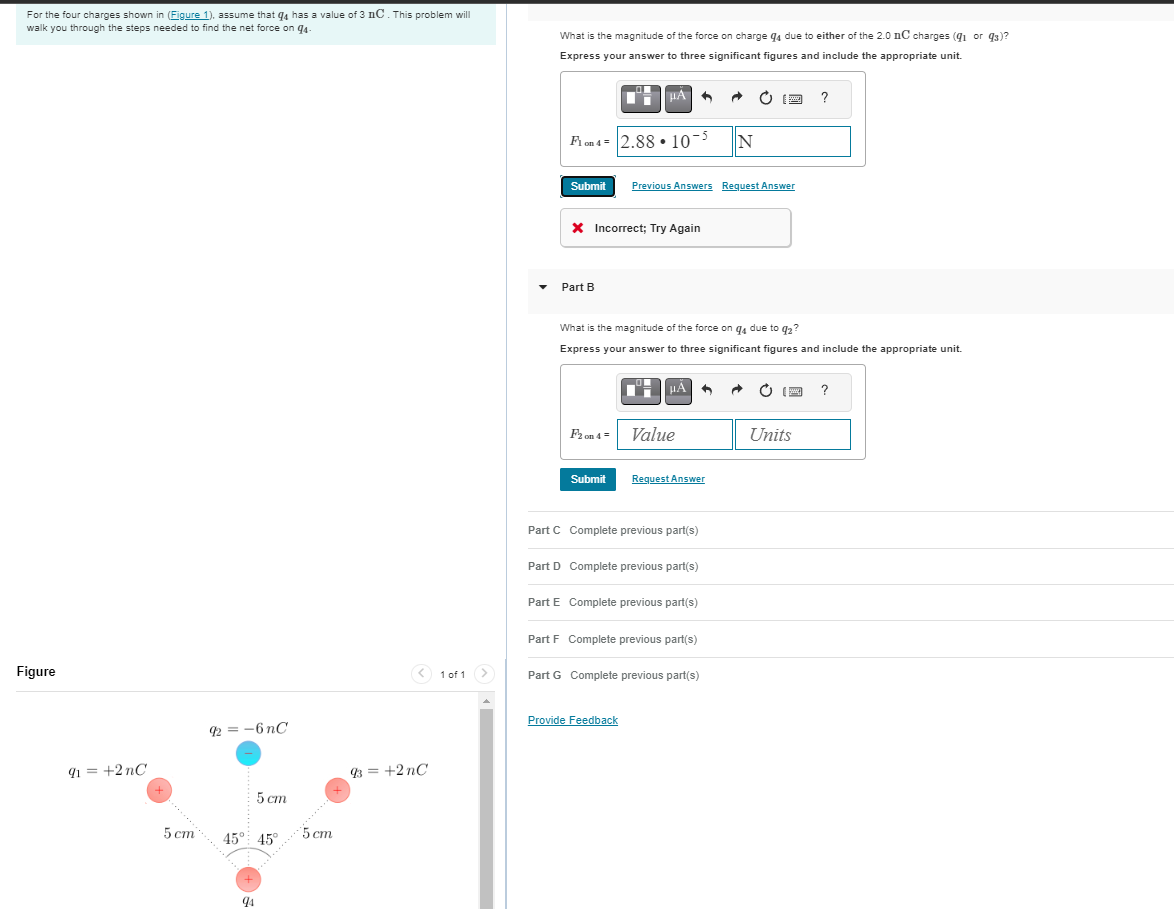The image size is (1174, 909).
Task: Open symbols µÅ button in Part A toolbar
Action: 678,98
